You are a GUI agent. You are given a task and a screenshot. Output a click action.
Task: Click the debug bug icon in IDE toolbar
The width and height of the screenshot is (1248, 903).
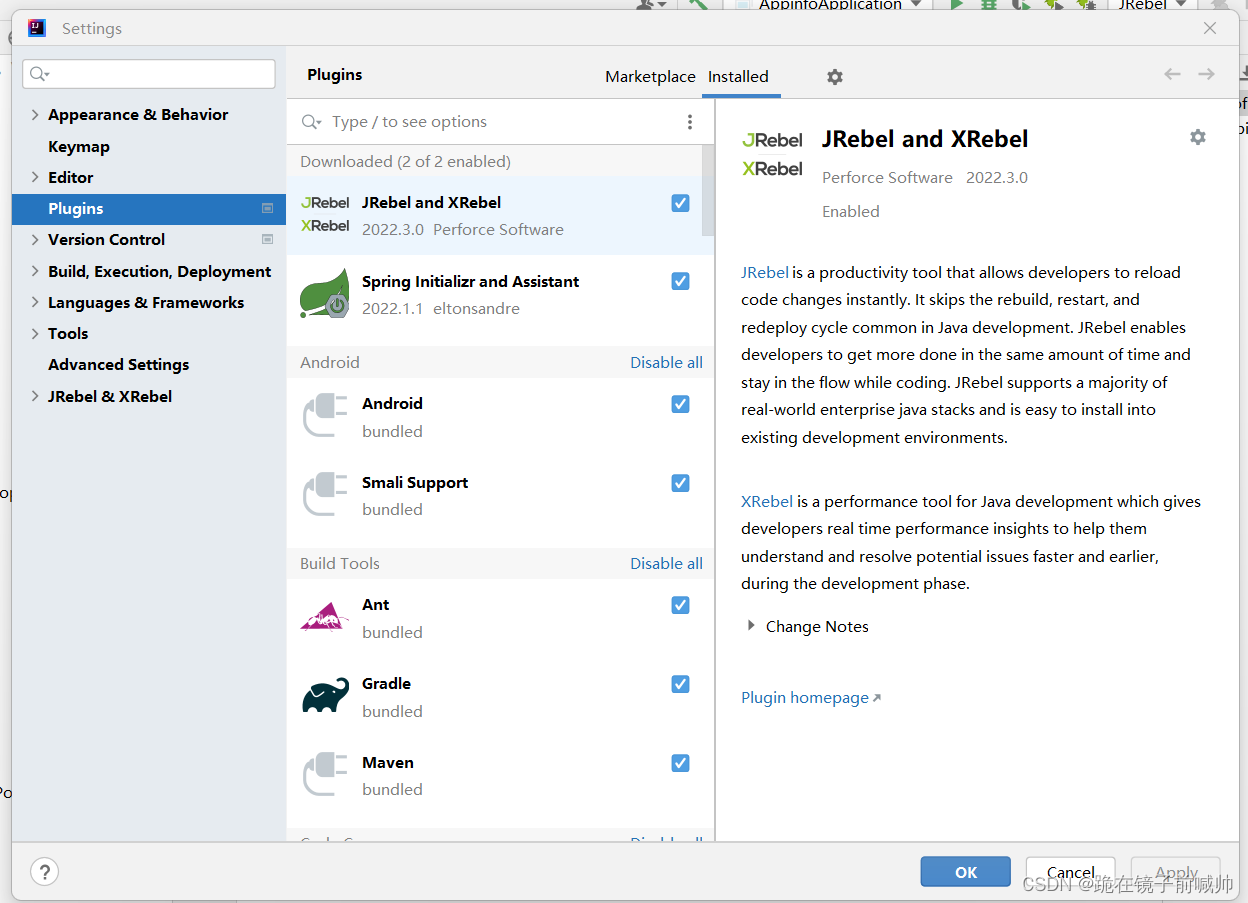tap(989, 5)
